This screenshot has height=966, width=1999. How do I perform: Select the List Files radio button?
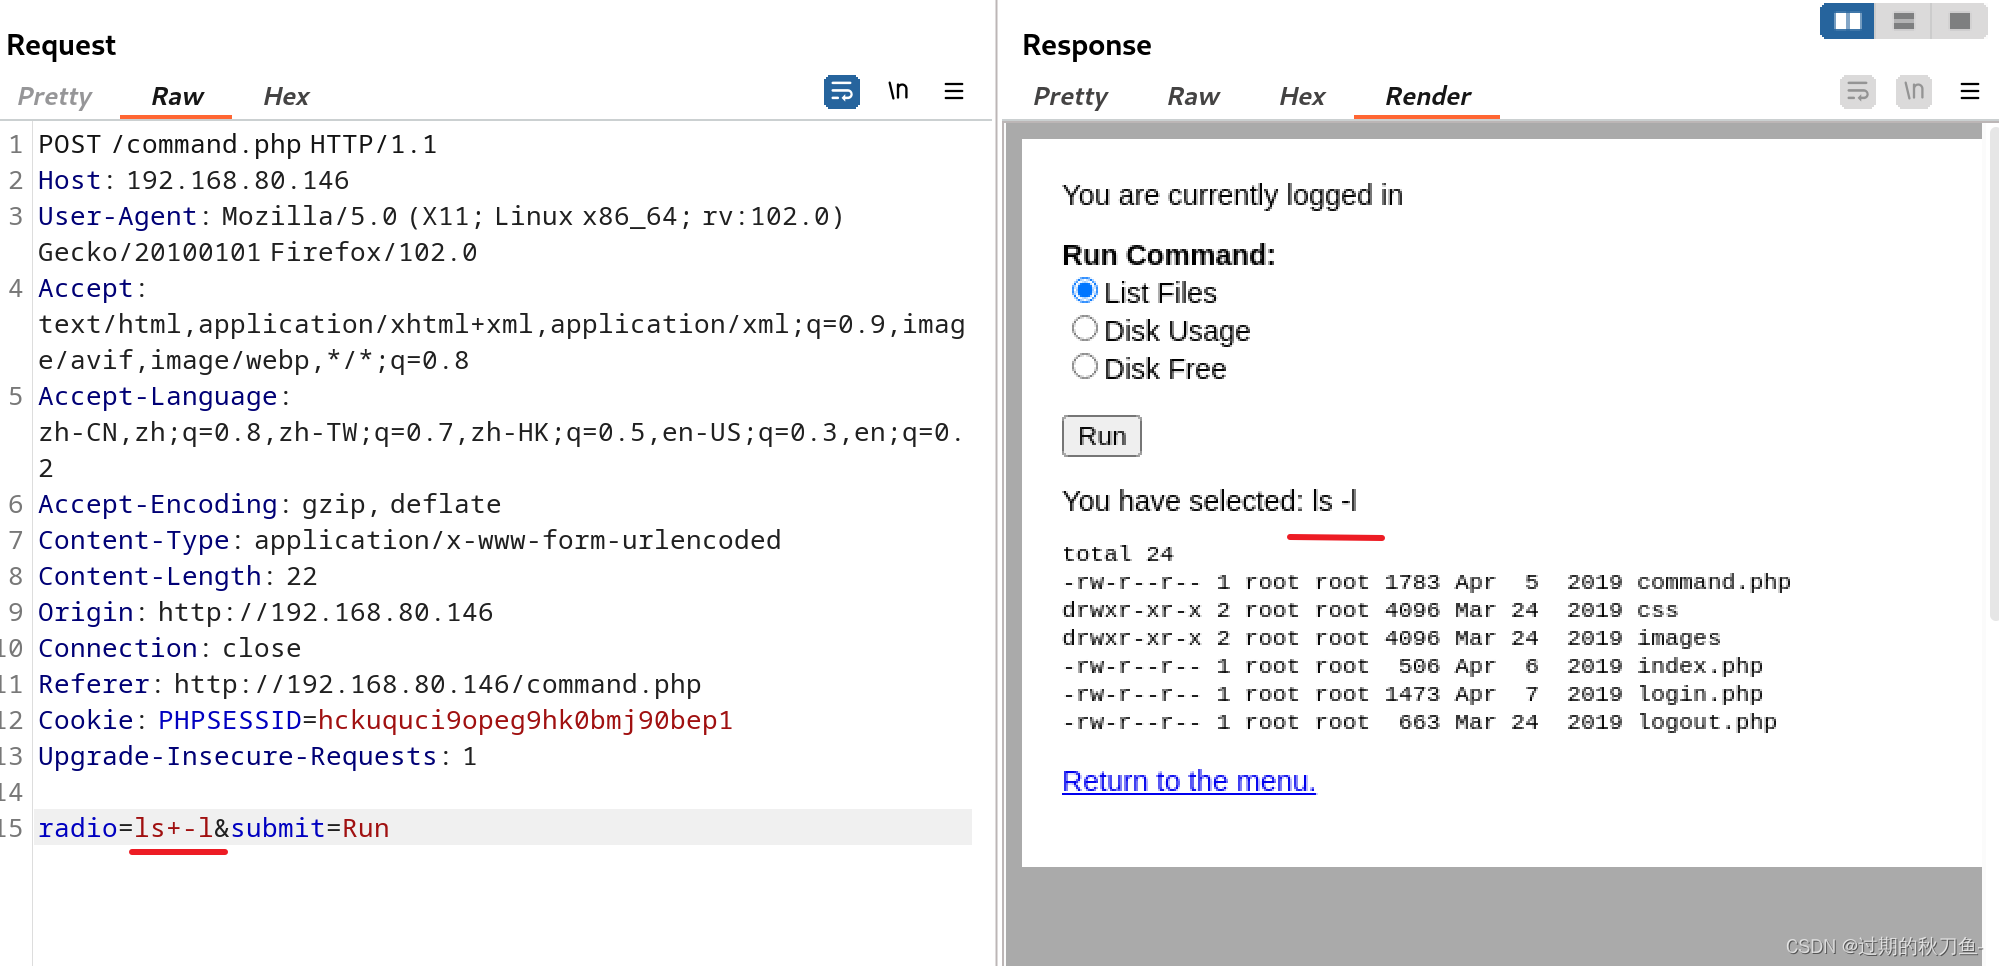(x=1084, y=291)
